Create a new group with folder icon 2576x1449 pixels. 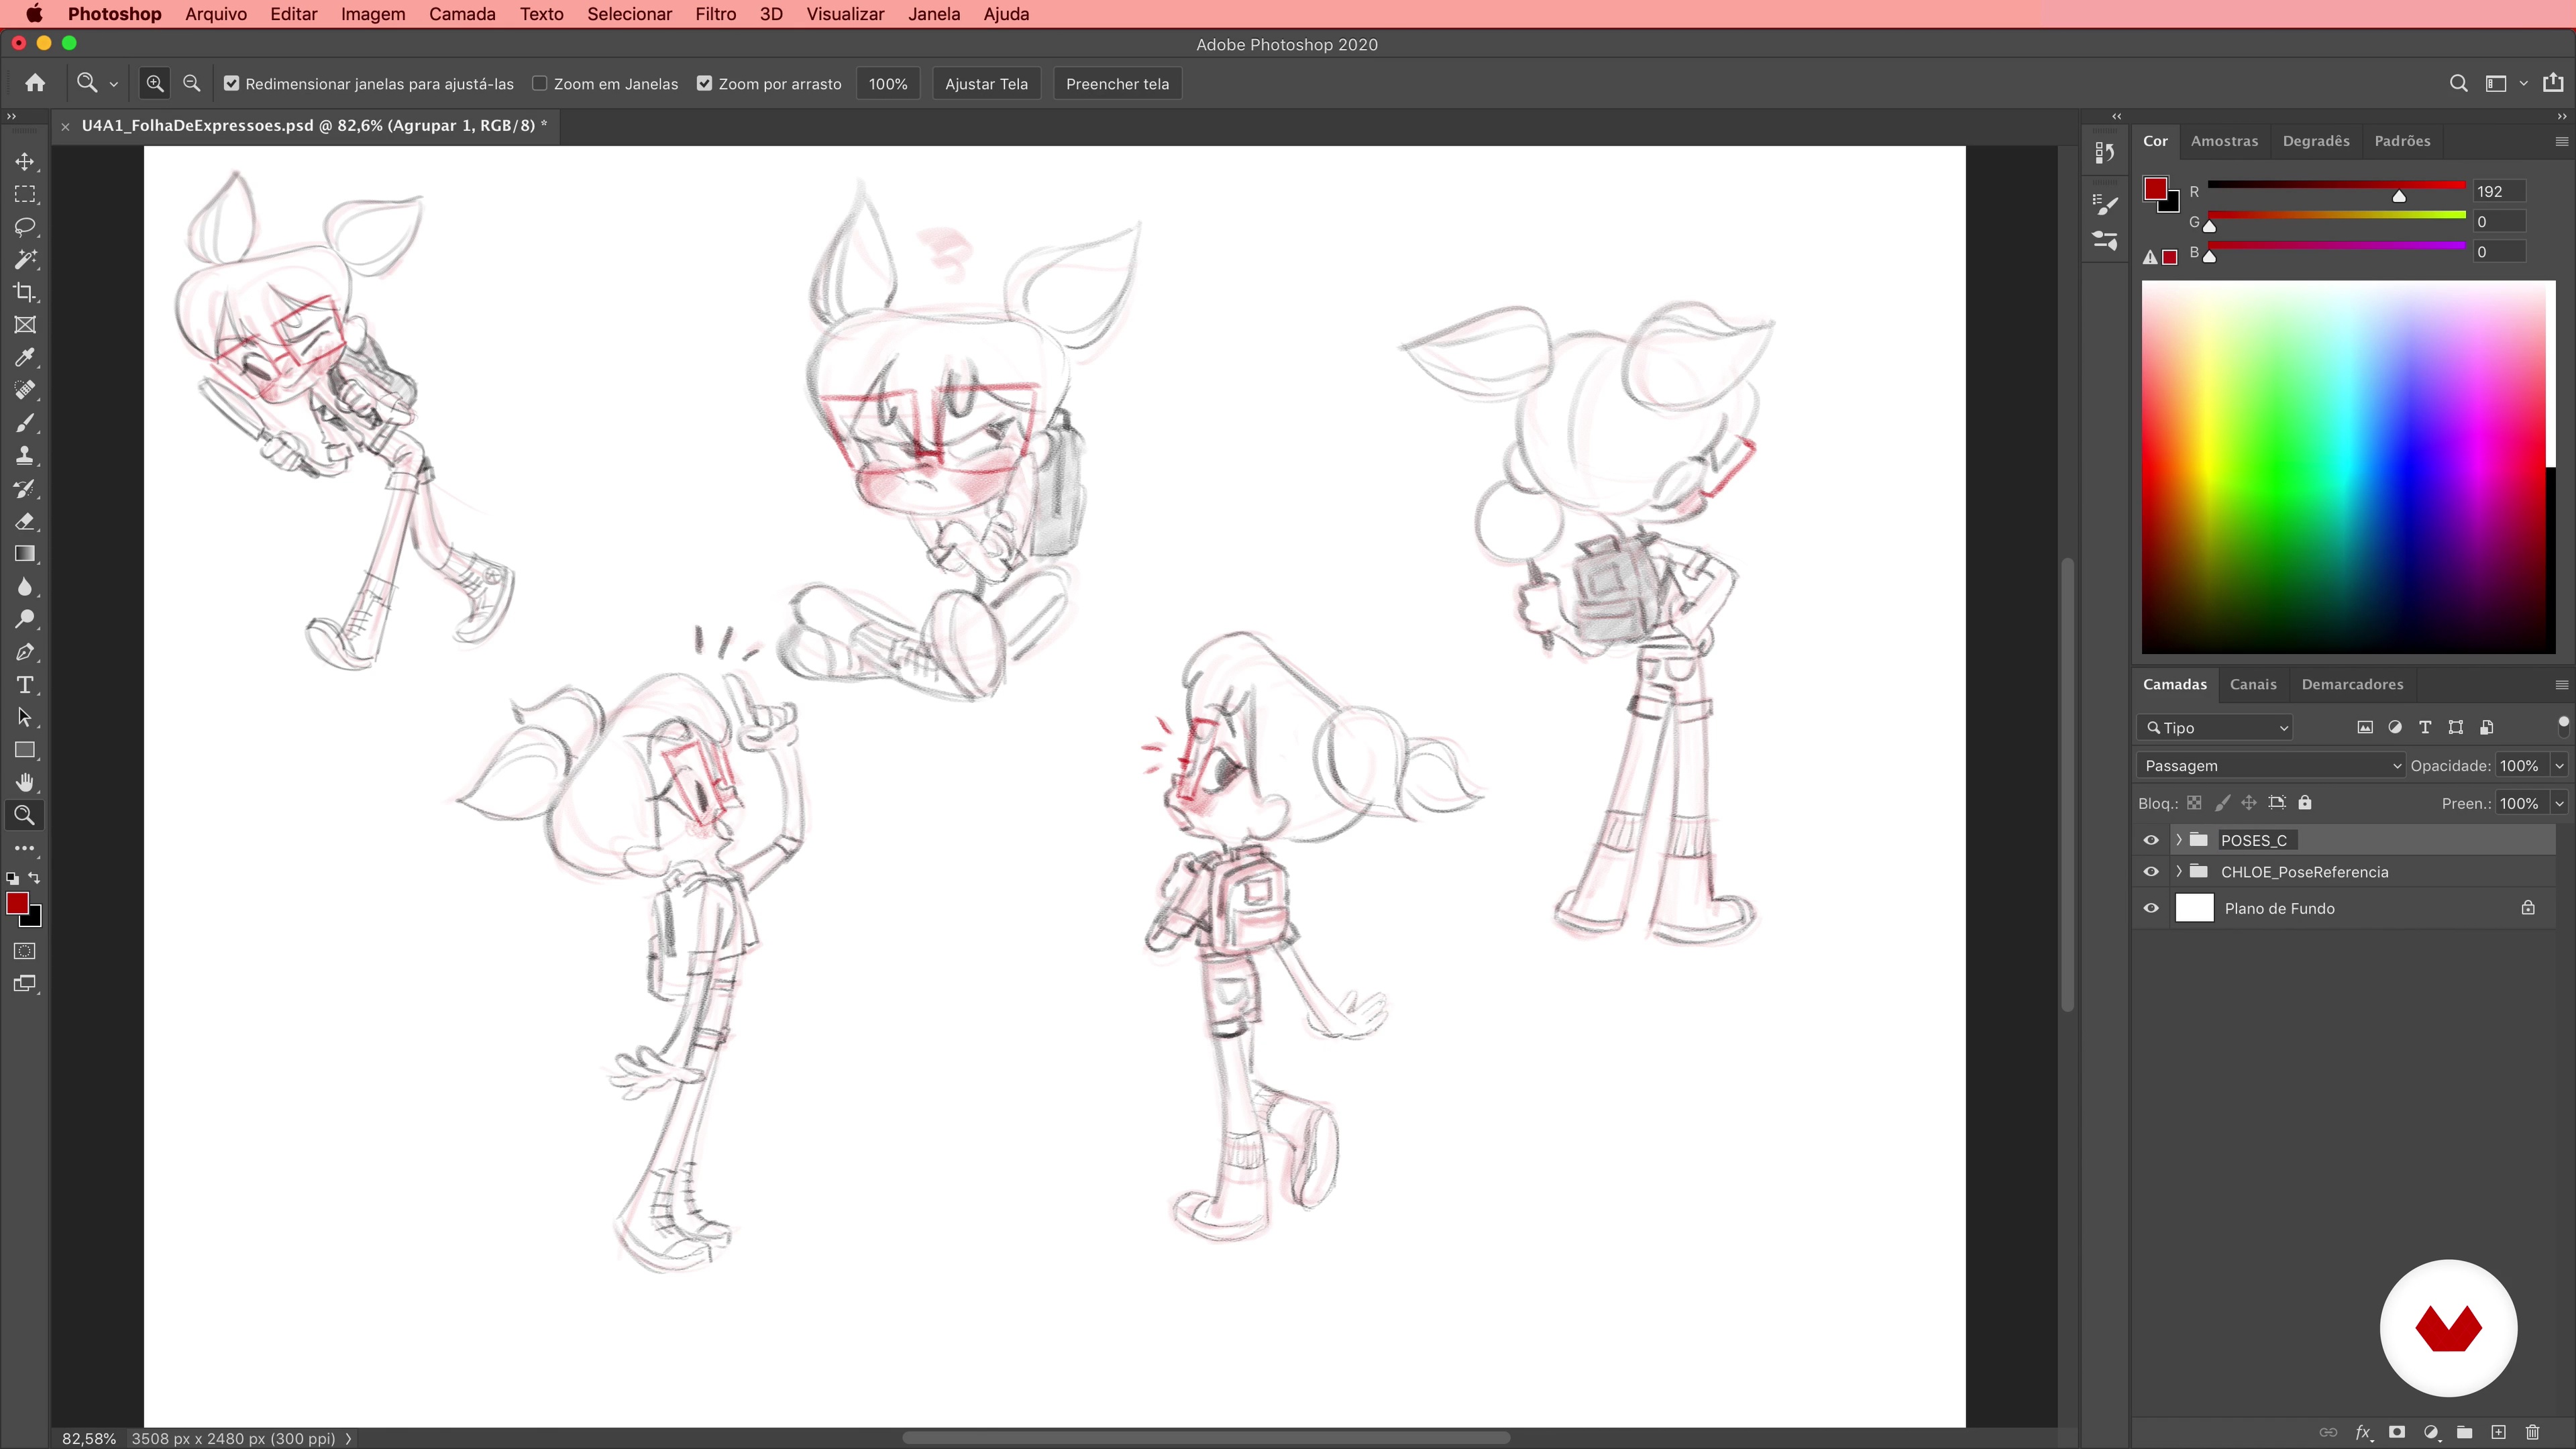pyautogui.click(x=2464, y=1432)
